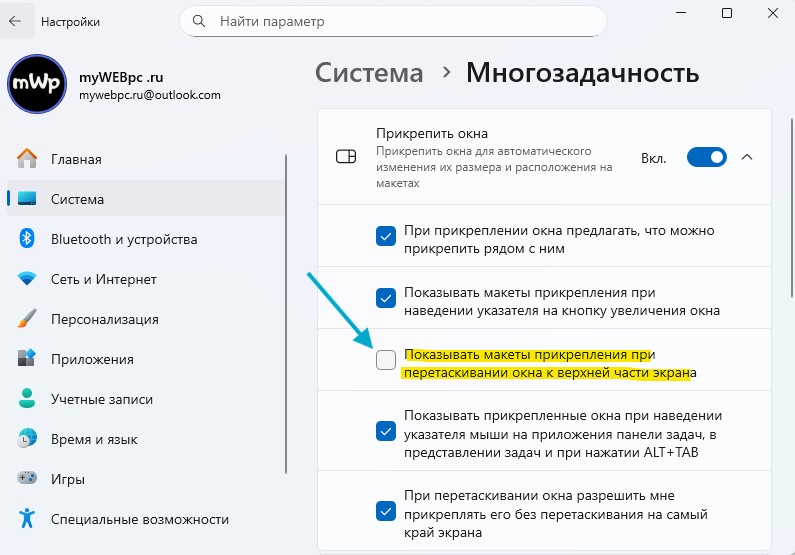Screen dimensions: 795x555
Task: Open Время и язык section
Action: pos(146,439)
